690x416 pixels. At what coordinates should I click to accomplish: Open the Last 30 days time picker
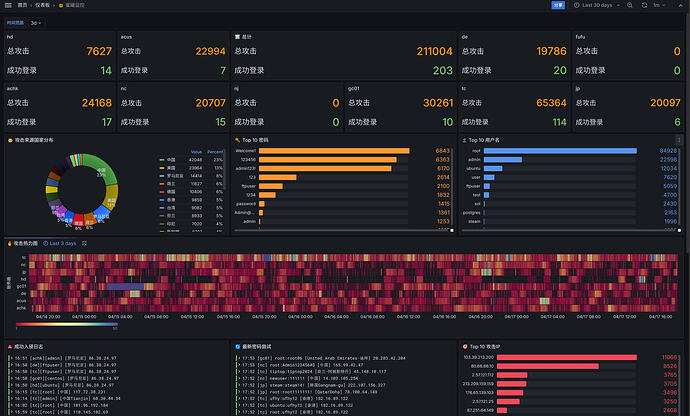(x=596, y=5)
